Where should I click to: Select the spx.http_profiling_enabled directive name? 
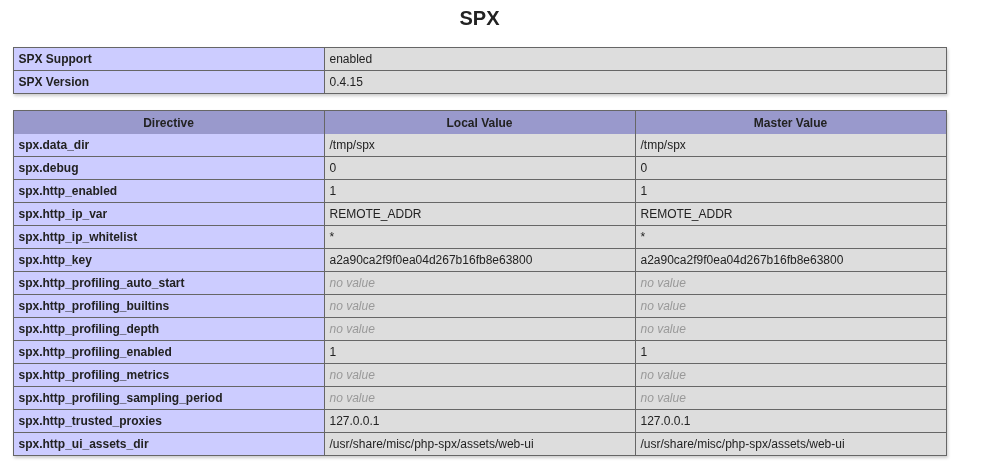(95, 352)
